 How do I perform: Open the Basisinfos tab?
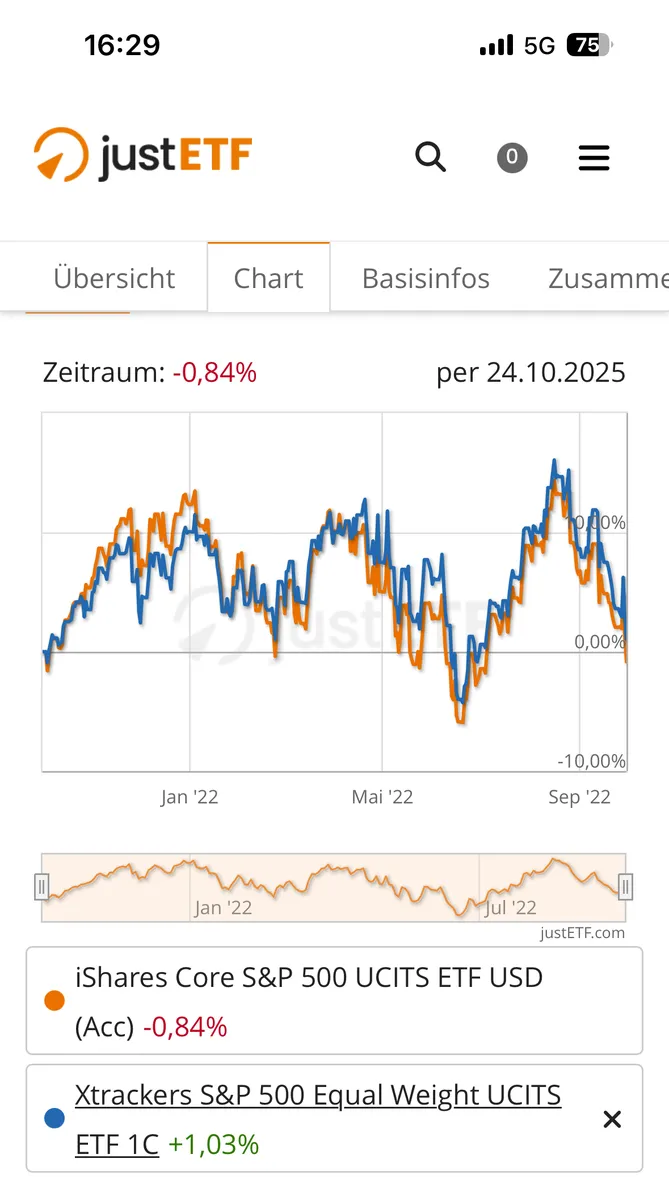click(x=426, y=278)
